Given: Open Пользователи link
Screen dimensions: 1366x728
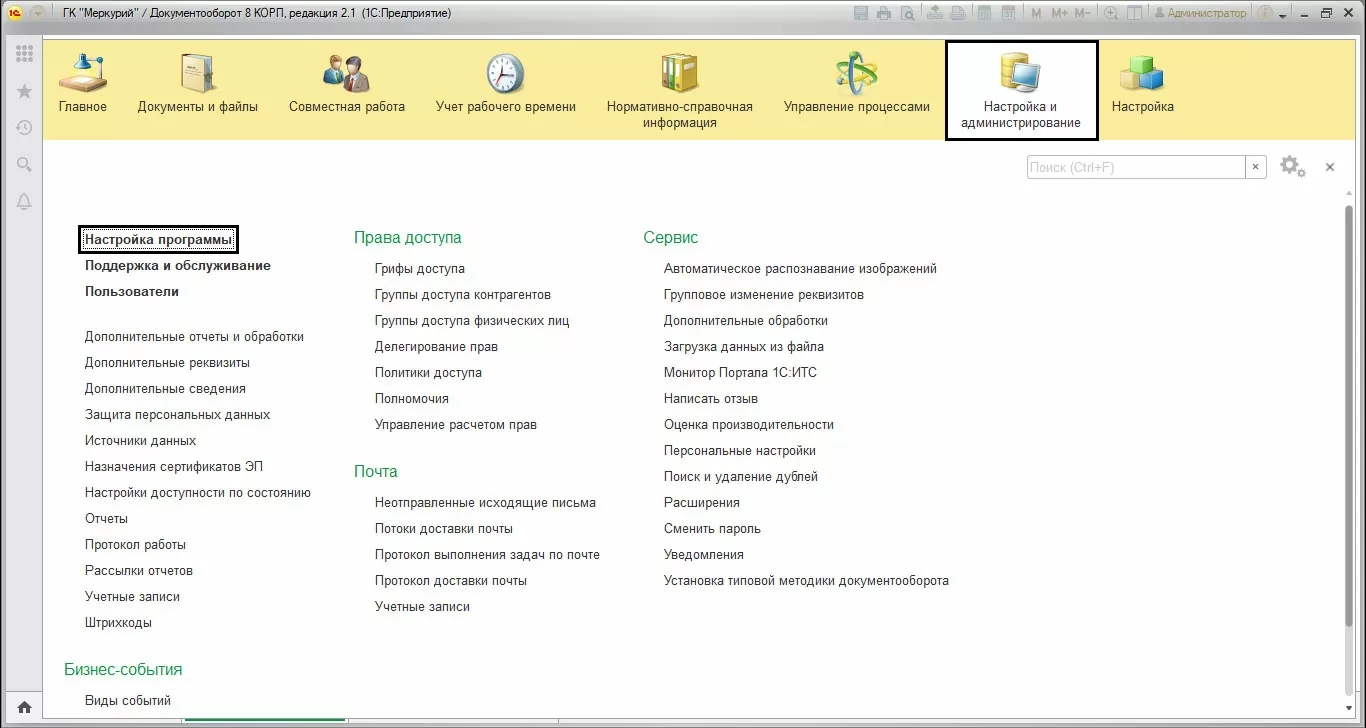Looking at the screenshot, I should coord(132,292).
